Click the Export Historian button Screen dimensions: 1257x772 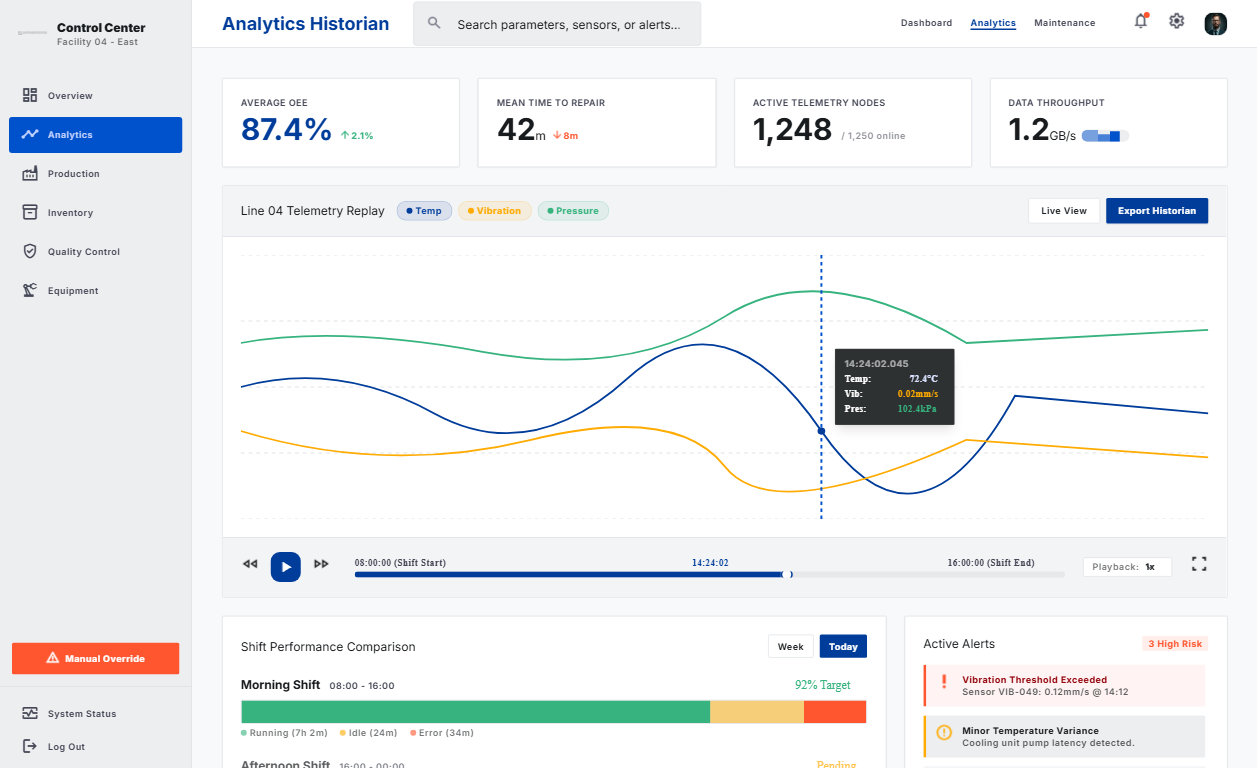pyautogui.click(x=1157, y=211)
